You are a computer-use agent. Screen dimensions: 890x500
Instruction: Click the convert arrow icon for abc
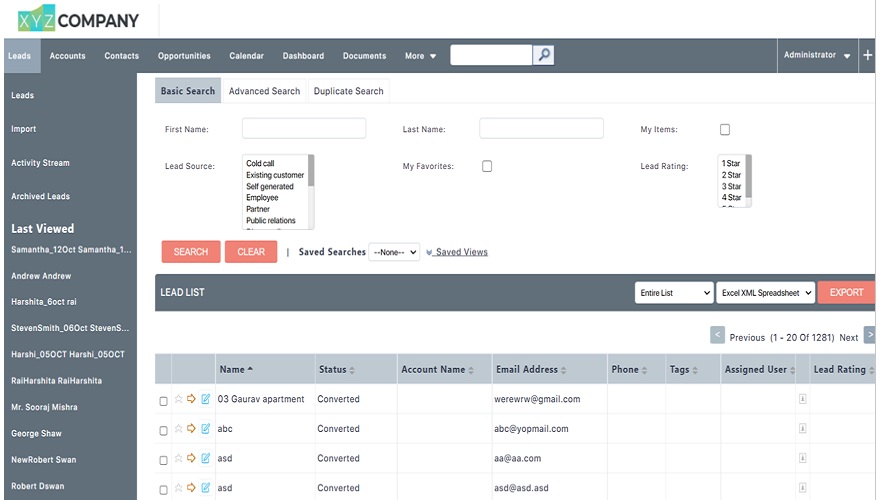[x=192, y=428]
